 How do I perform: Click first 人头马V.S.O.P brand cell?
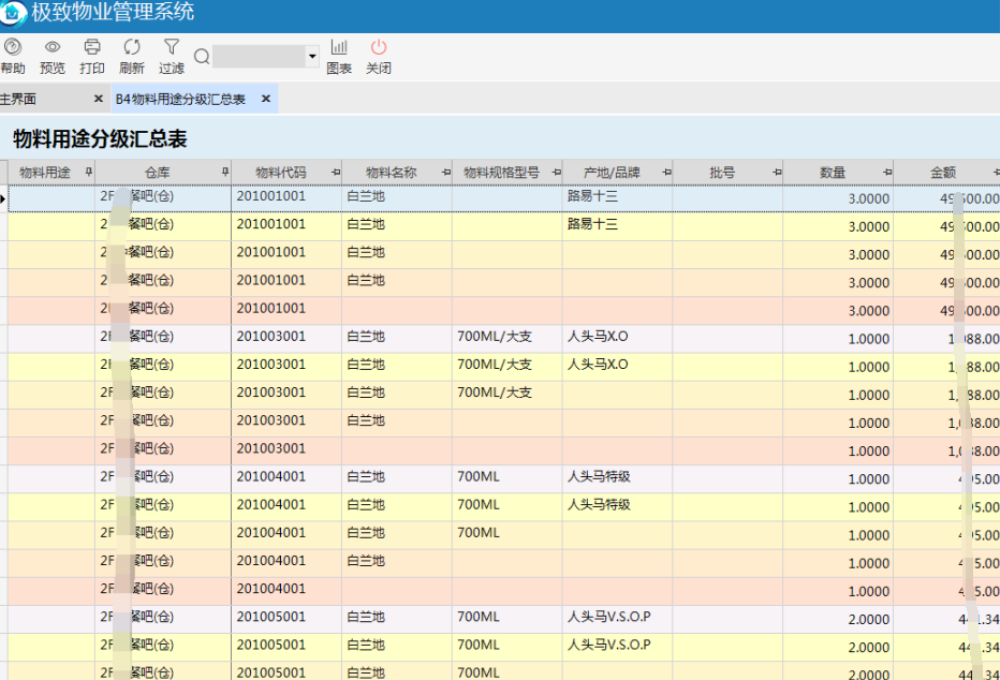[x=609, y=617]
